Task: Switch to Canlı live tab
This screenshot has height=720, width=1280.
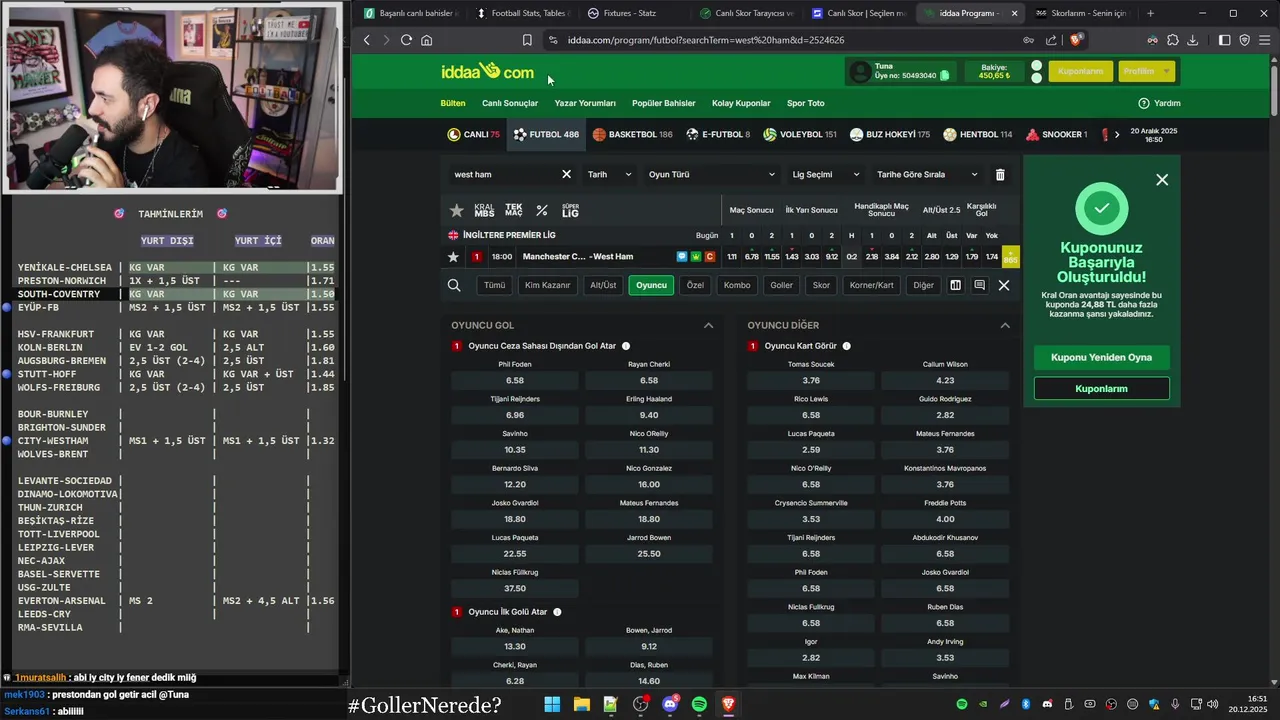Action: (473, 134)
